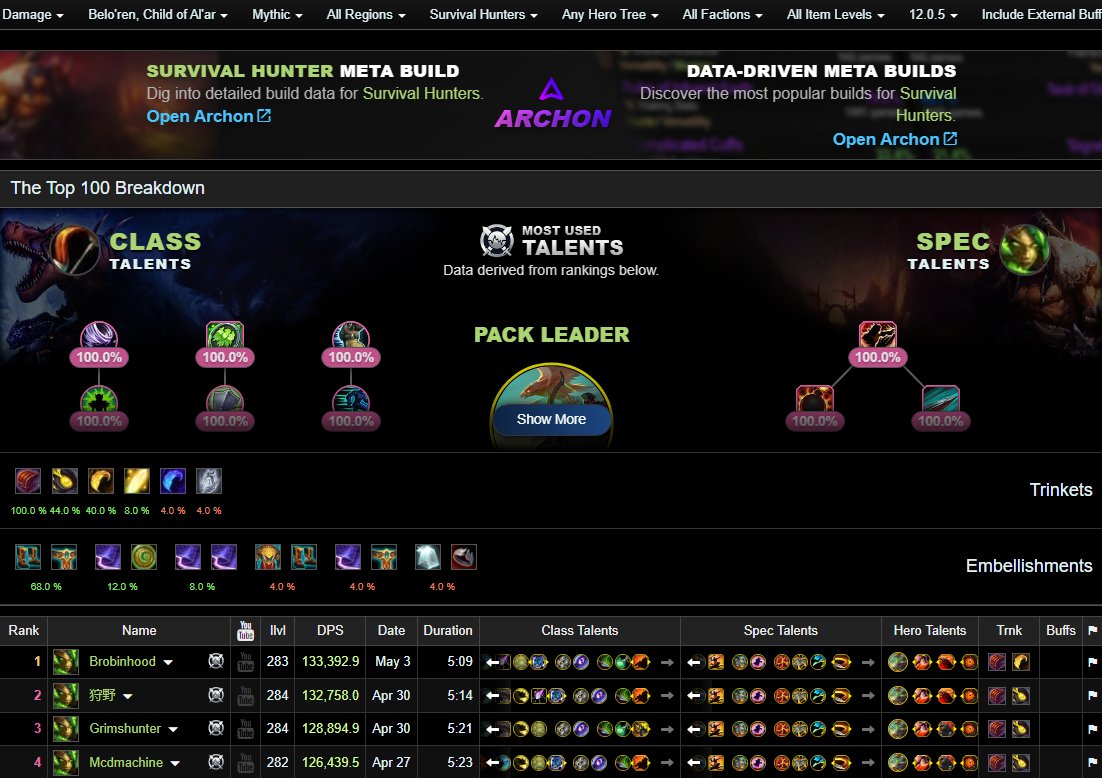Open the Include External Buffs dropdown
The image size is (1102, 778).
point(1041,15)
